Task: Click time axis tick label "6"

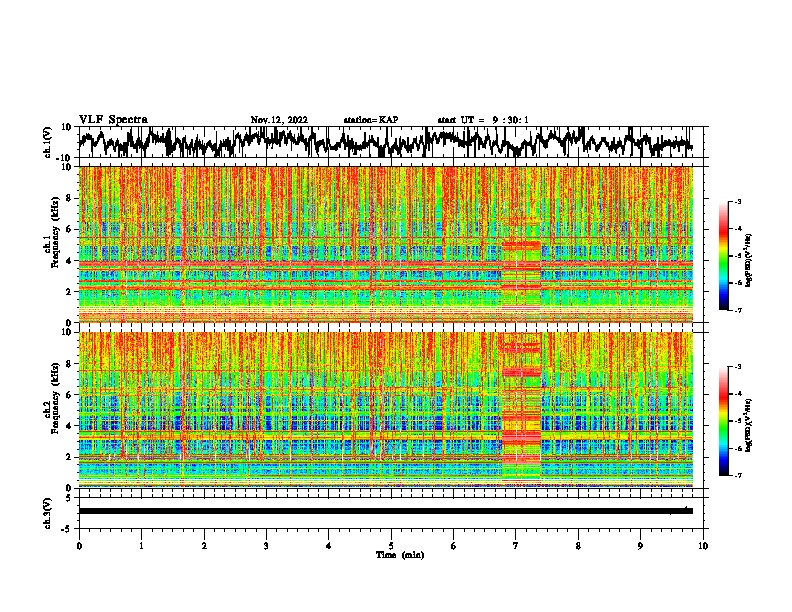Action: [x=454, y=546]
